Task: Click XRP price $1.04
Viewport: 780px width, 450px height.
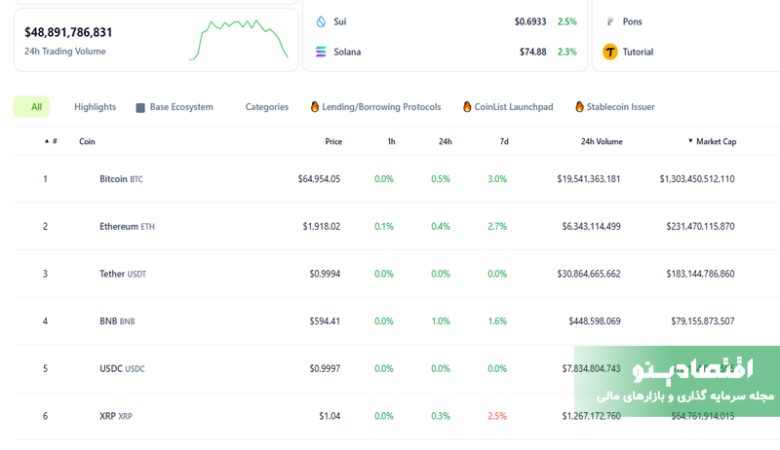Action: click(329, 416)
